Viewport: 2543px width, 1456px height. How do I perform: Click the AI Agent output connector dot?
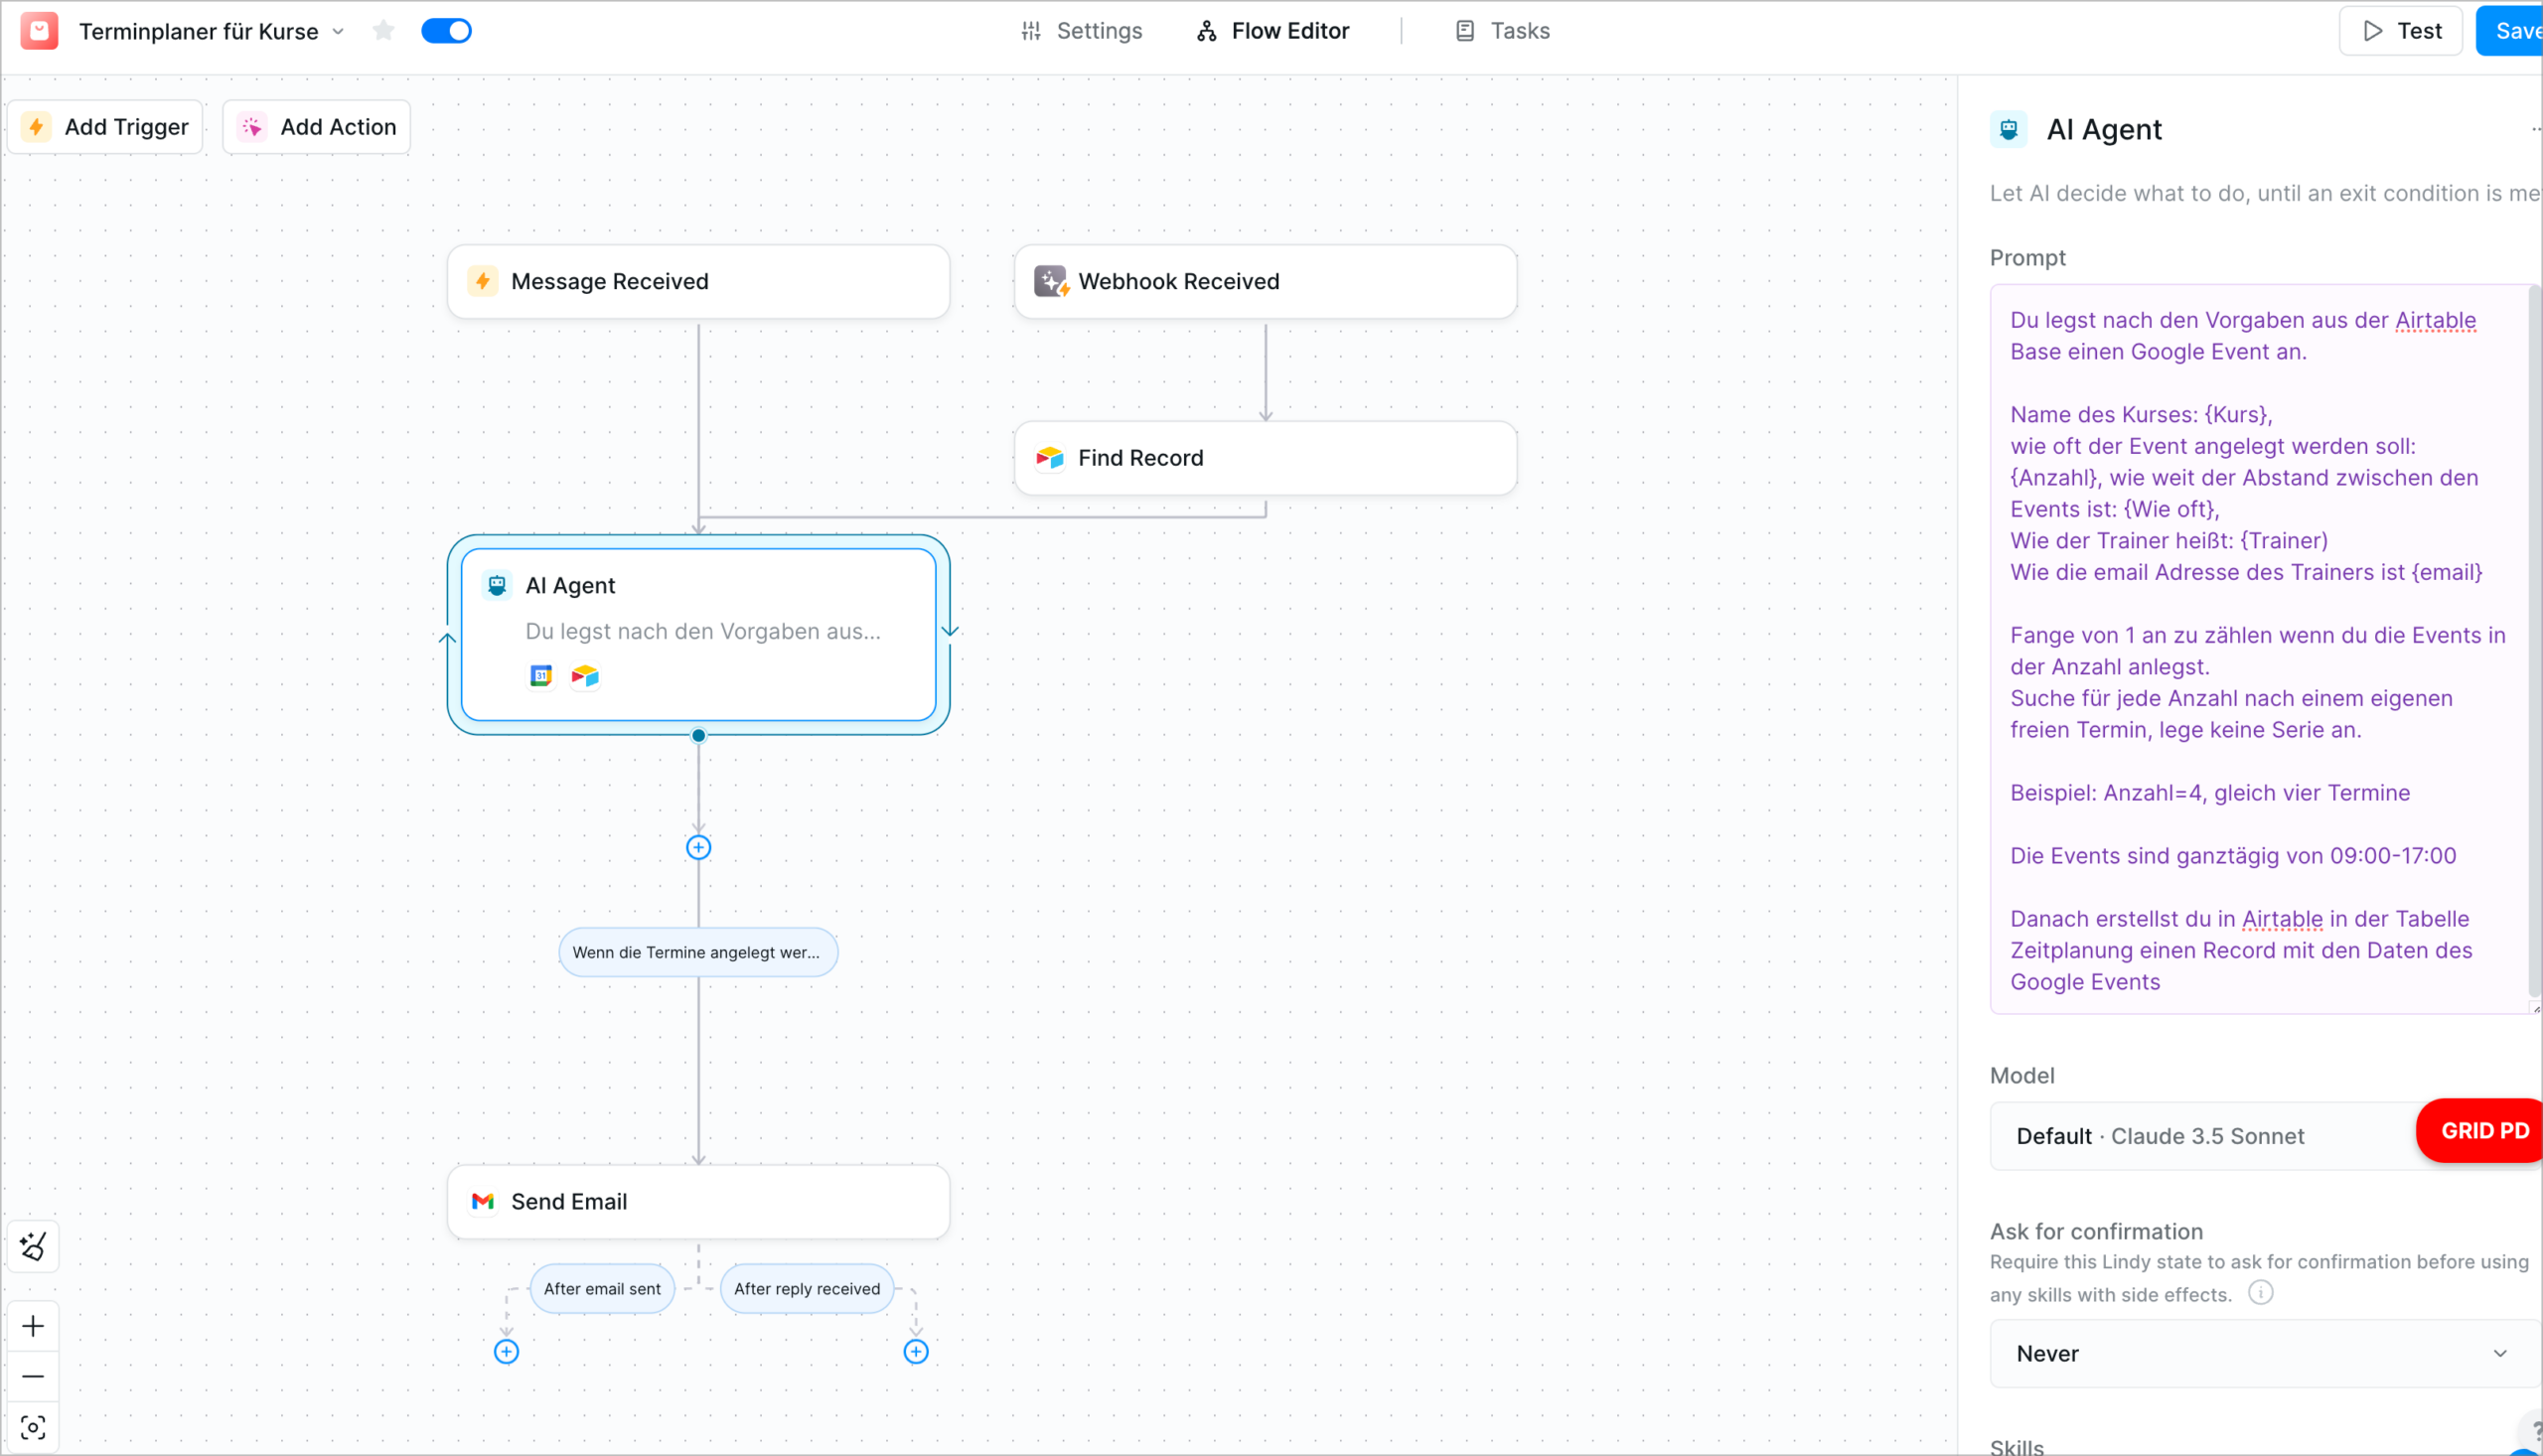[698, 736]
